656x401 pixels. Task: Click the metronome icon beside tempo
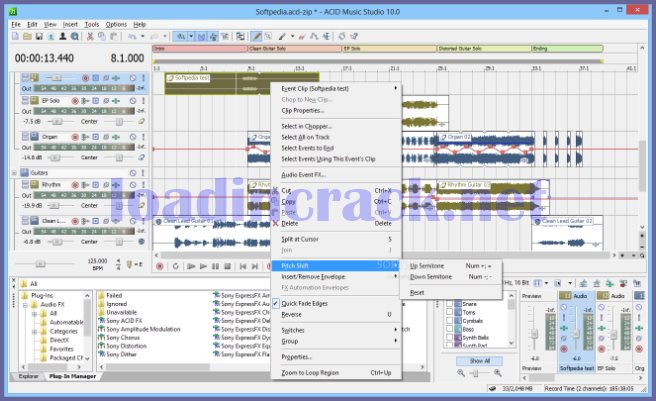click(x=129, y=264)
